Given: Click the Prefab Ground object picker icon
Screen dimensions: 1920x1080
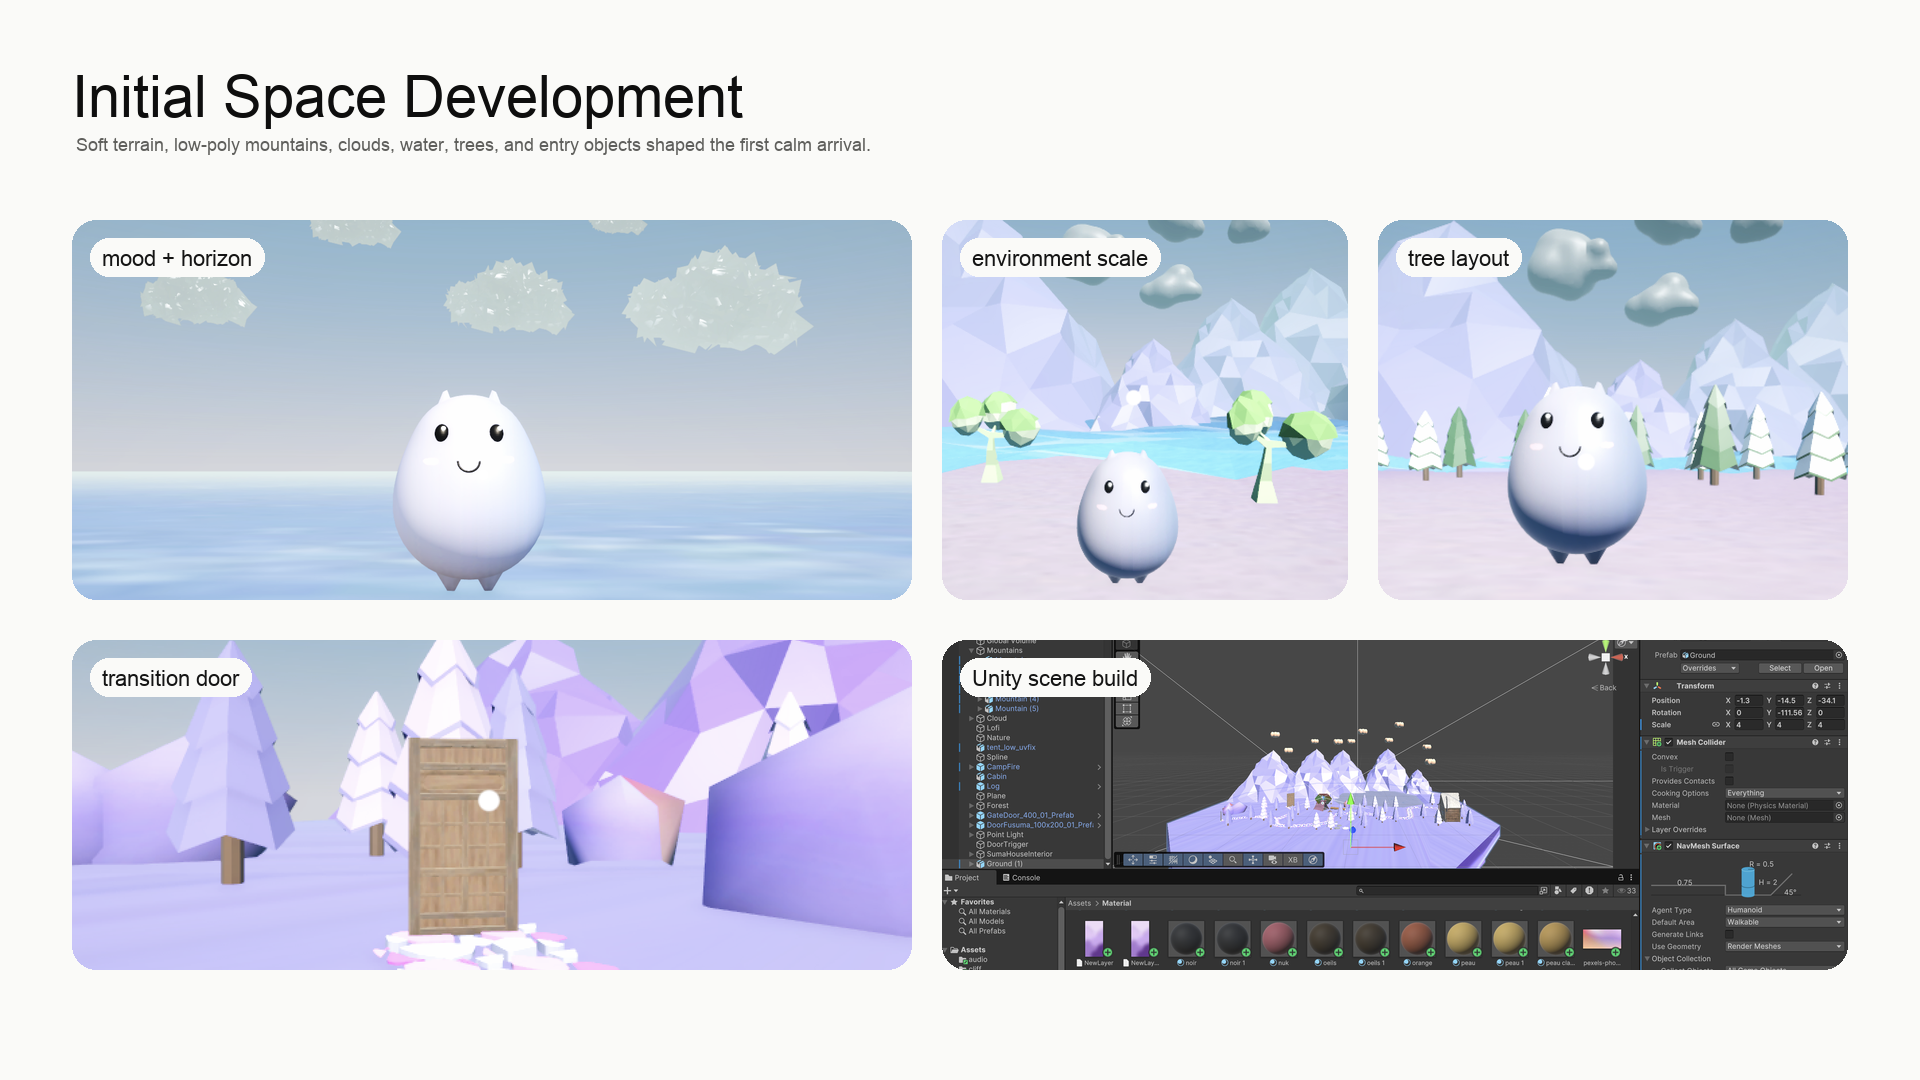Looking at the screenshot, I should click(x=1838, y=655).
